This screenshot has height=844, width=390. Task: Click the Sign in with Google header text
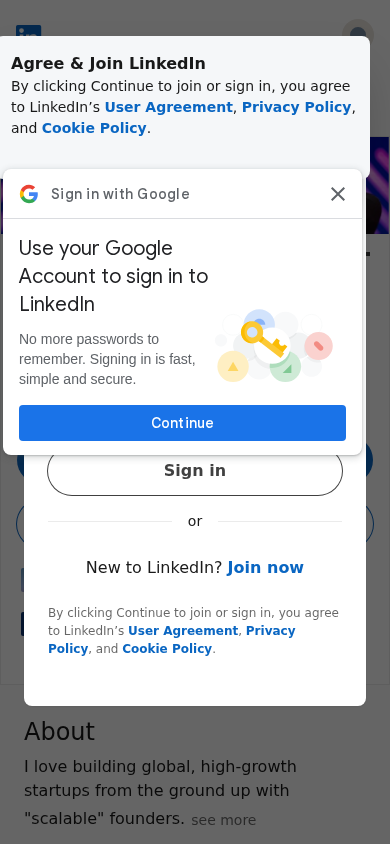(120, 194)
